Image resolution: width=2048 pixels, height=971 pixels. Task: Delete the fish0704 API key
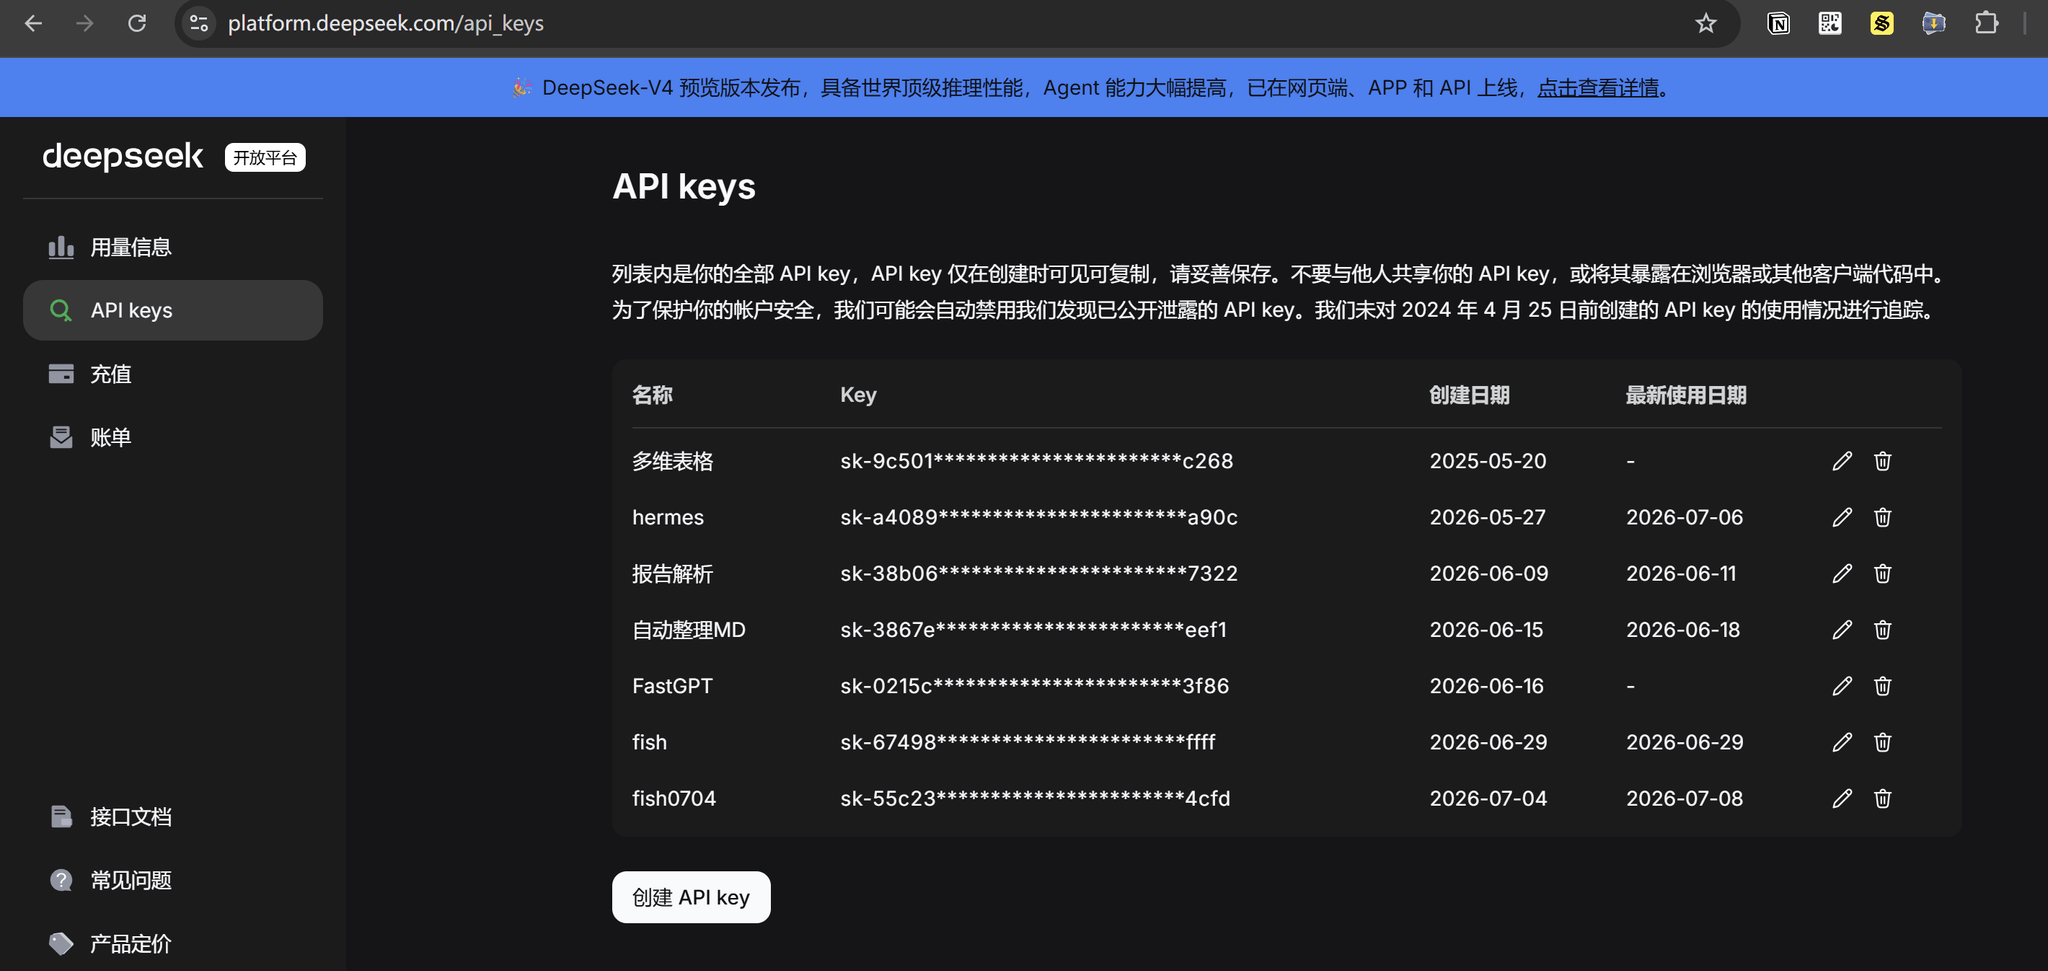(1882, 798)
